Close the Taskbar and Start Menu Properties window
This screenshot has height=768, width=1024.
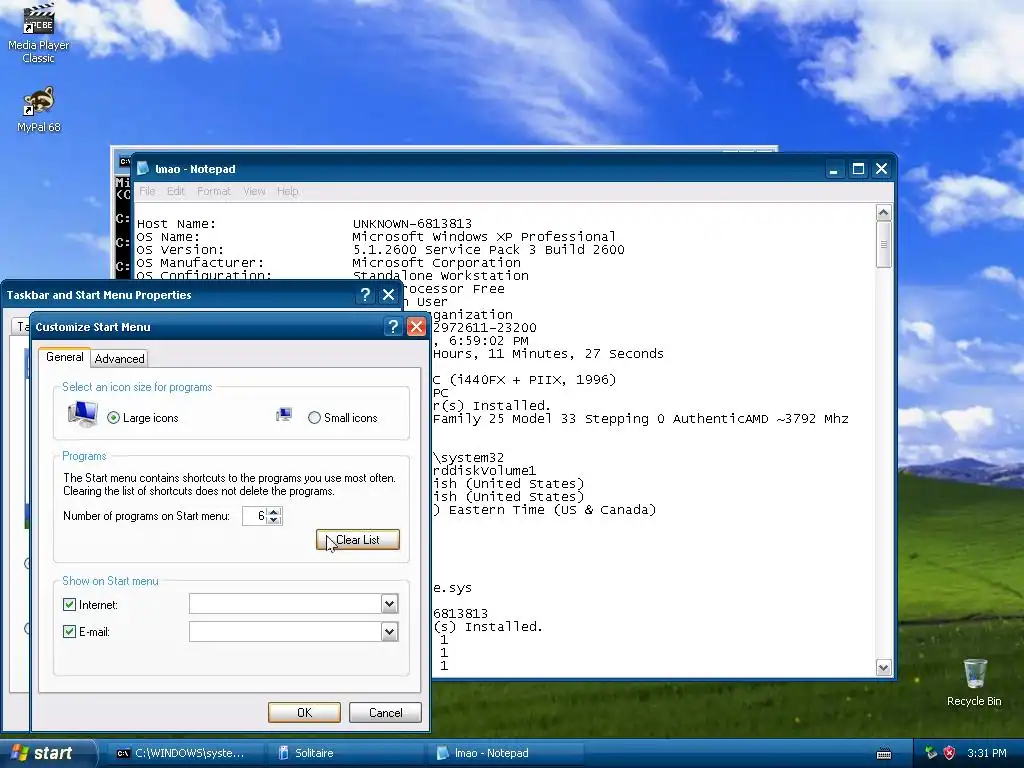(389, 295)
